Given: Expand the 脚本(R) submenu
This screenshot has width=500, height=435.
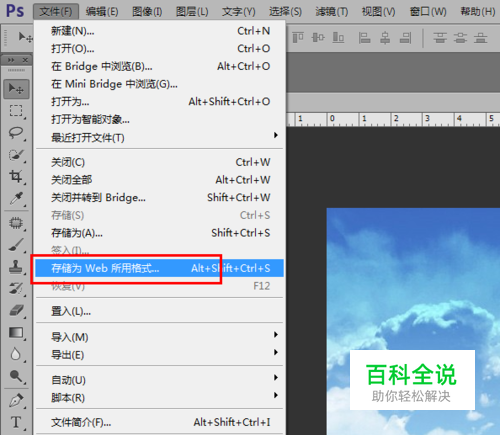Looking at the screenshot, I should pyautogui.click(x=276, y=395).
